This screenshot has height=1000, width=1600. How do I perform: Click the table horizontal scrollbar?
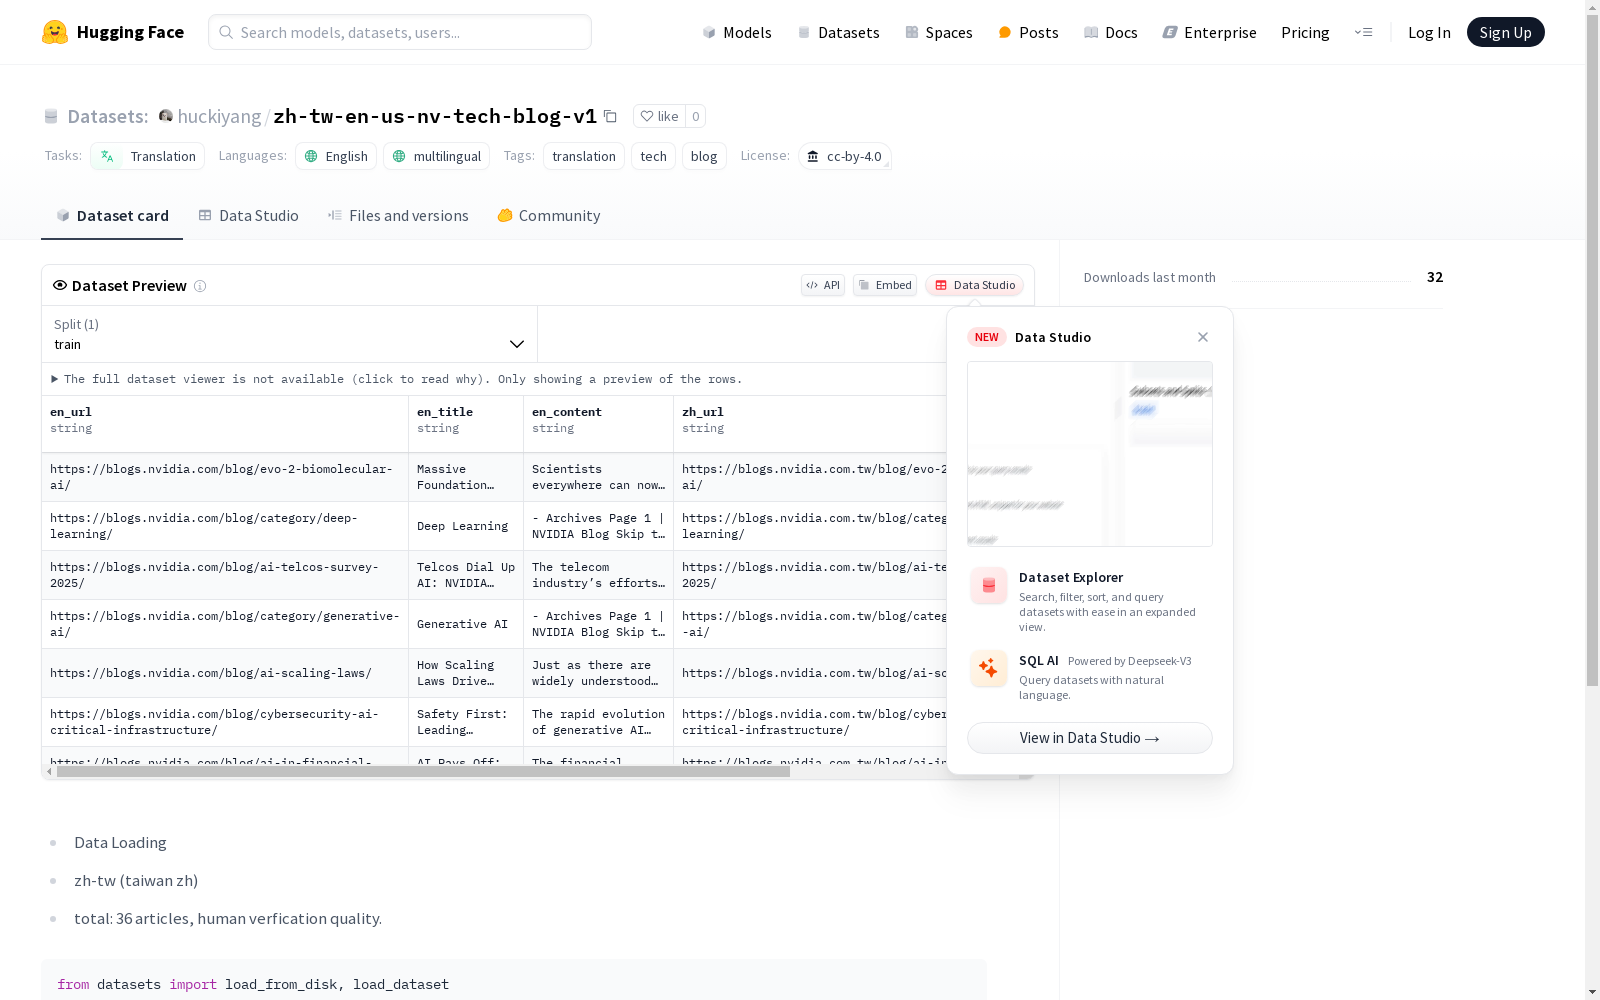[x=423, y=772]
